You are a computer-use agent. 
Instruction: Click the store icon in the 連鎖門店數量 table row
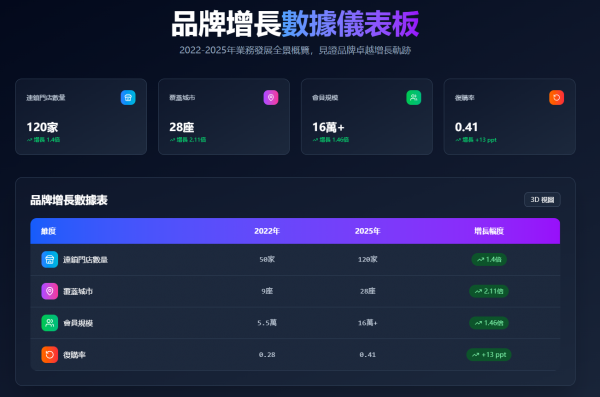pyautogui.click(x=50, y=260)
